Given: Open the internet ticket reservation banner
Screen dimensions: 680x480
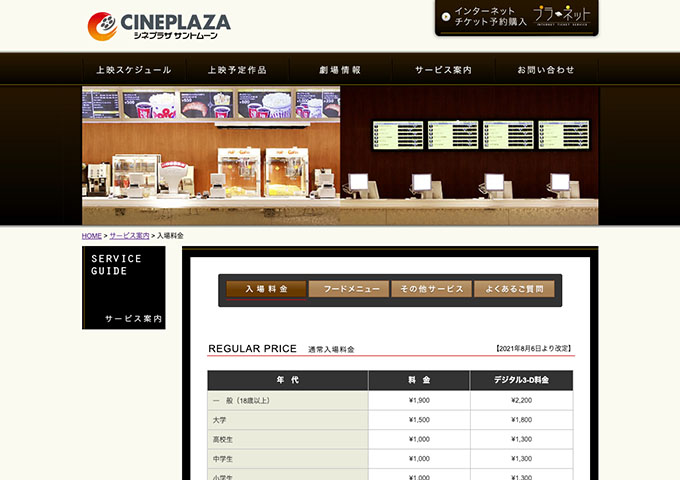Looking at the screenshot, I should (x=517, y=17).
